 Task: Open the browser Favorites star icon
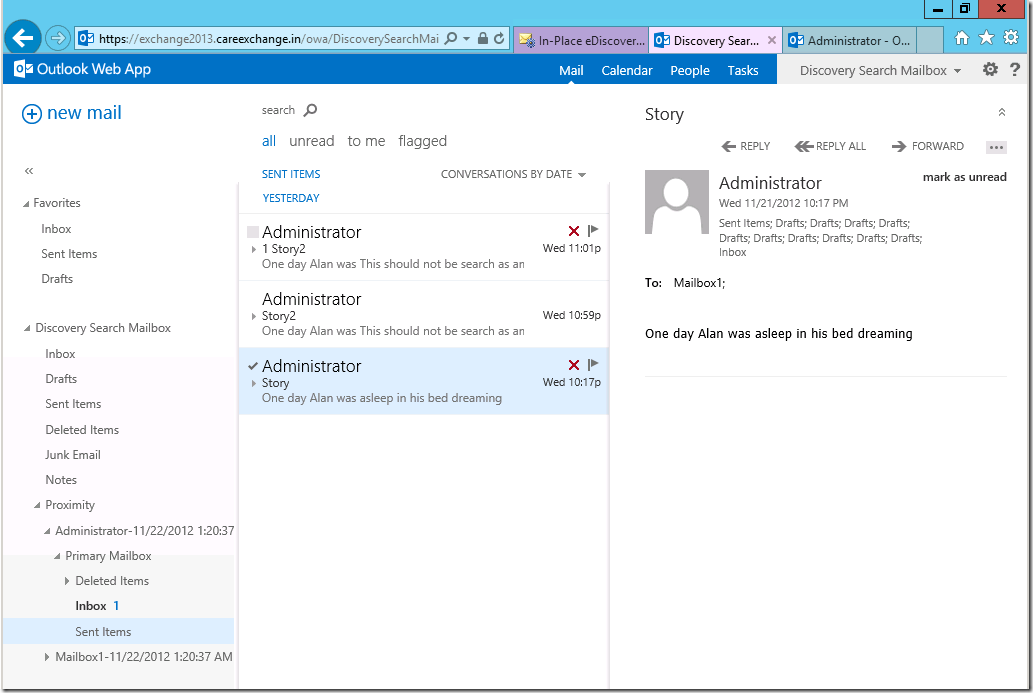pos(986,38)
